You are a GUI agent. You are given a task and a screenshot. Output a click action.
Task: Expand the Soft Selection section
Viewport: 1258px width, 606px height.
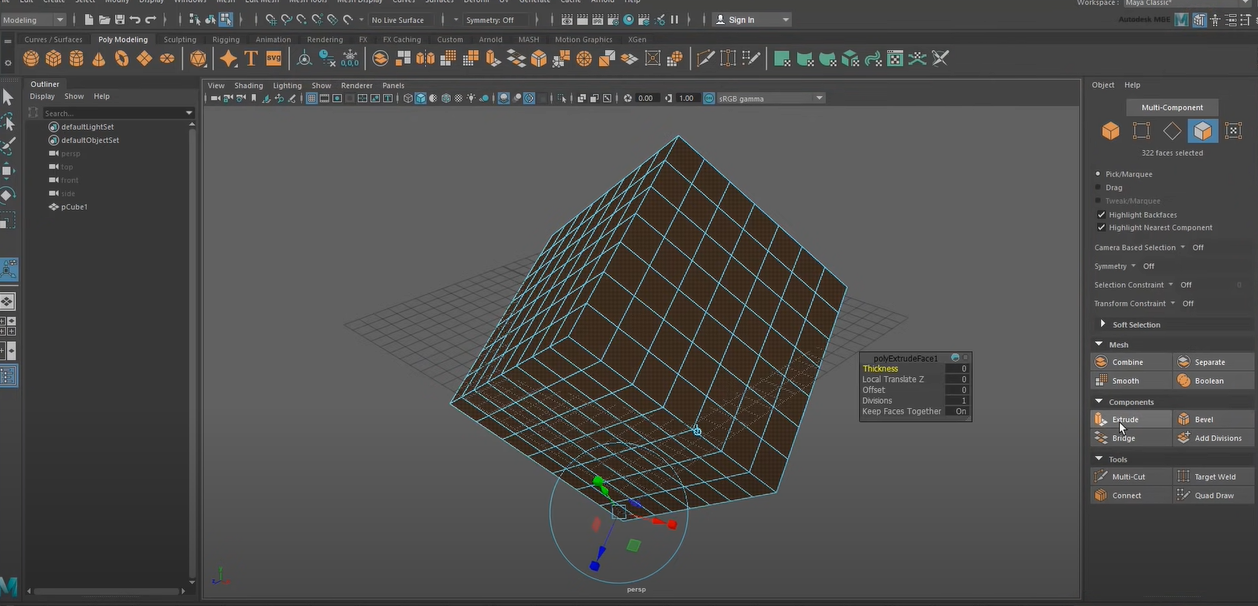tap(1103, 324)
